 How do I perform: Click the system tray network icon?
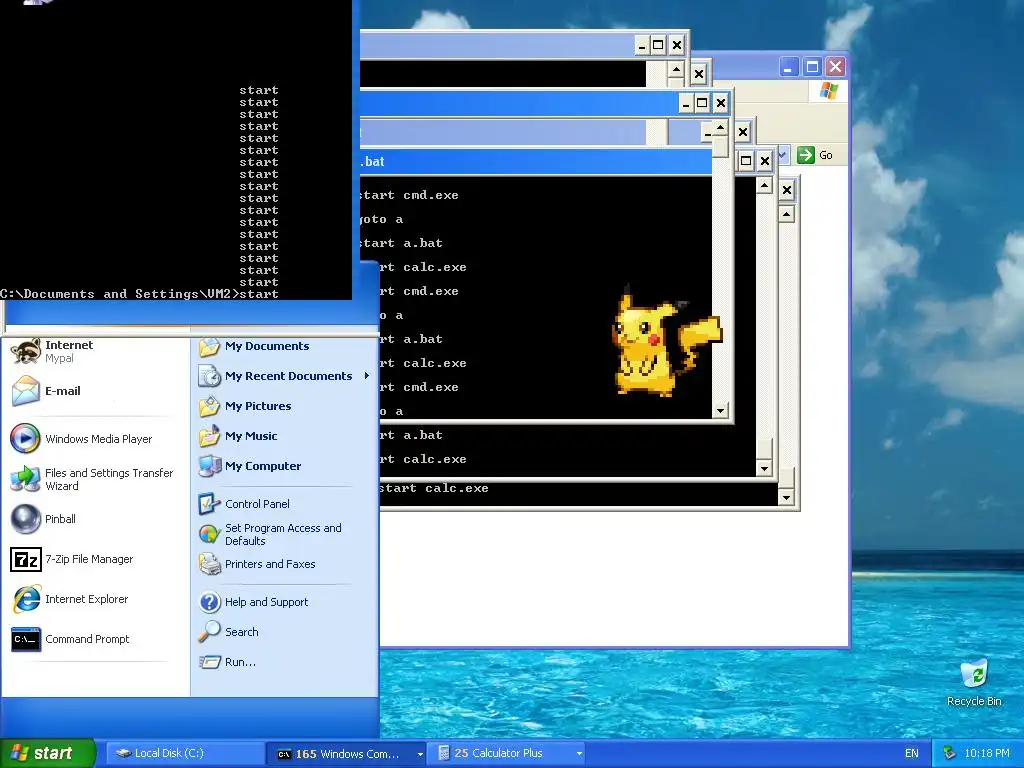pyautogui.click(x=950, y=753)
